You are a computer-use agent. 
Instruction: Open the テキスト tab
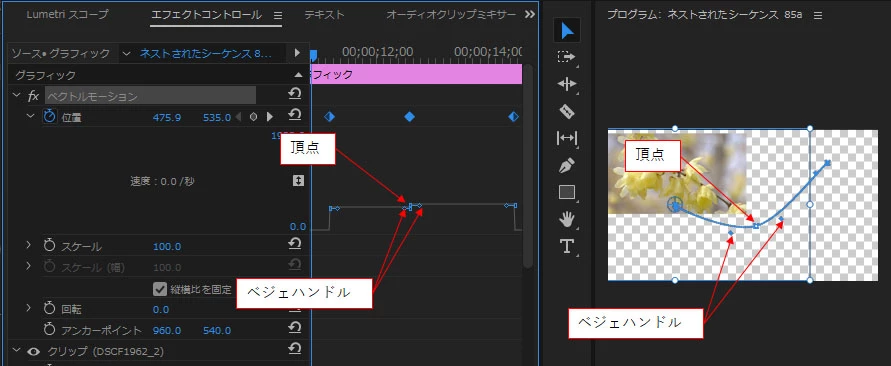(x=324, y=15)
